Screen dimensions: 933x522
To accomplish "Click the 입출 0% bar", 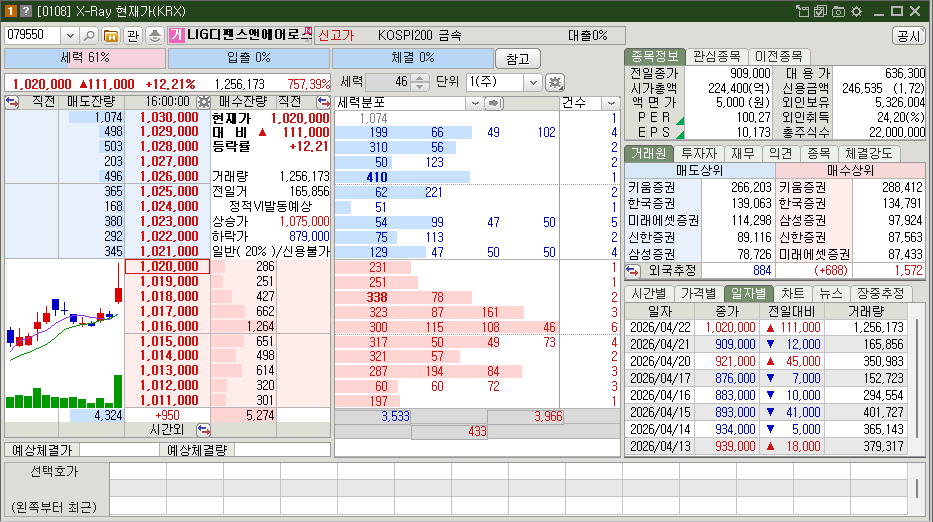I will point(249,58).
